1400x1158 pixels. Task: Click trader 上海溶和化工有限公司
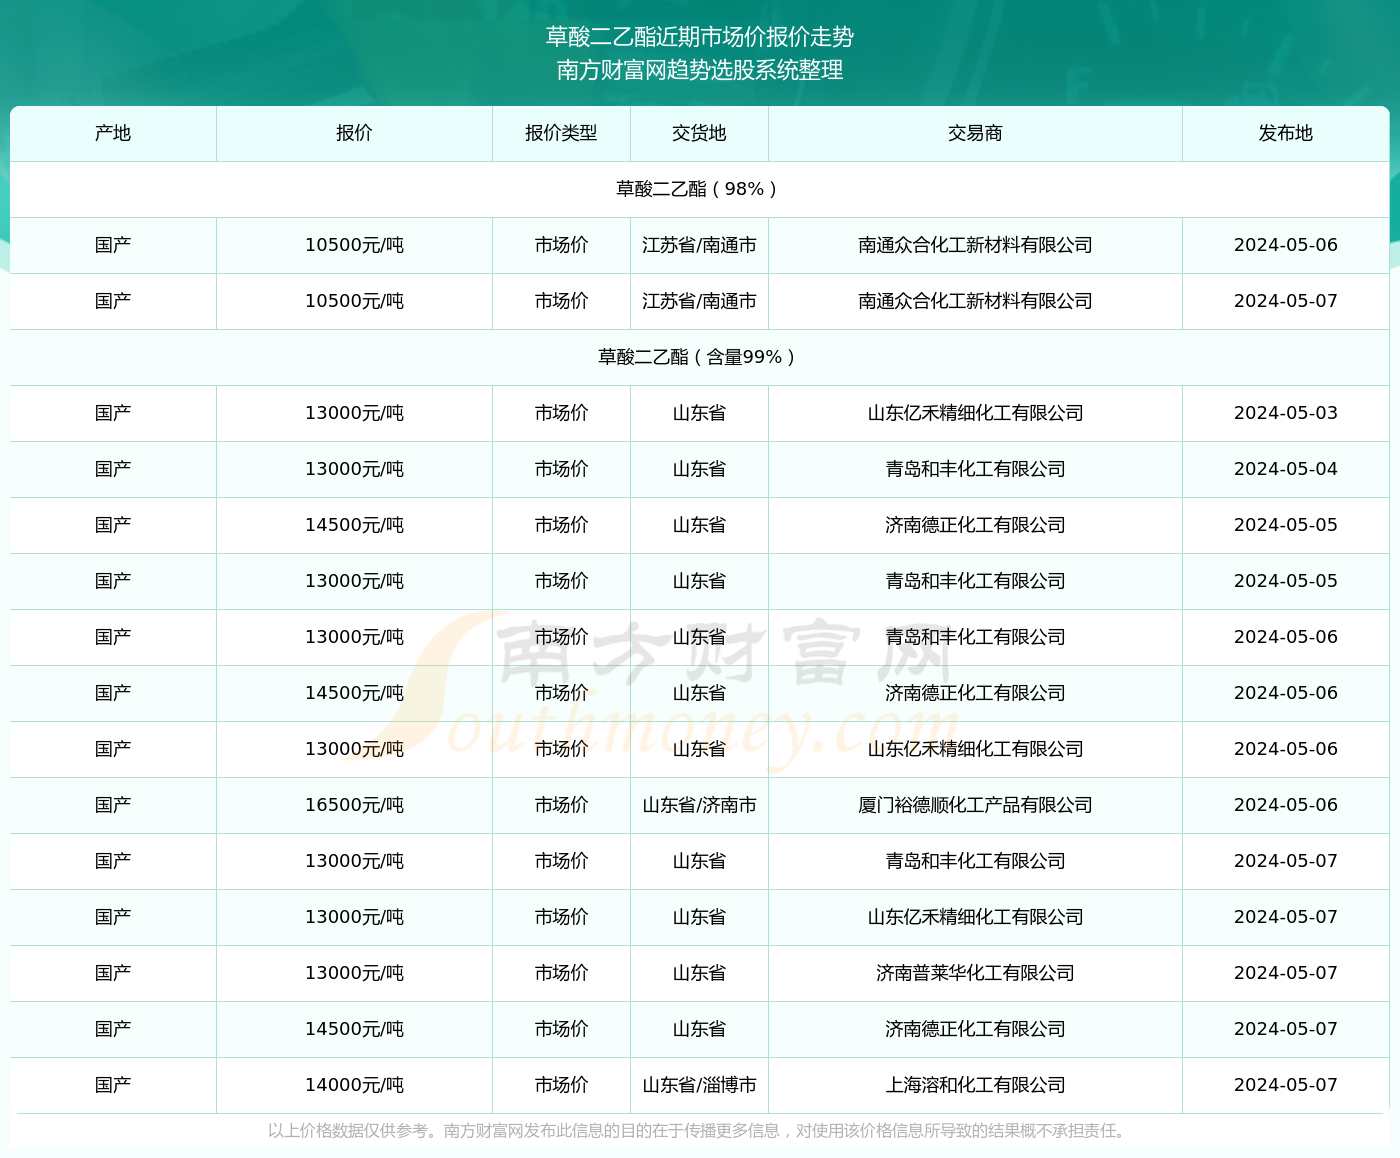pos(975,1085)
